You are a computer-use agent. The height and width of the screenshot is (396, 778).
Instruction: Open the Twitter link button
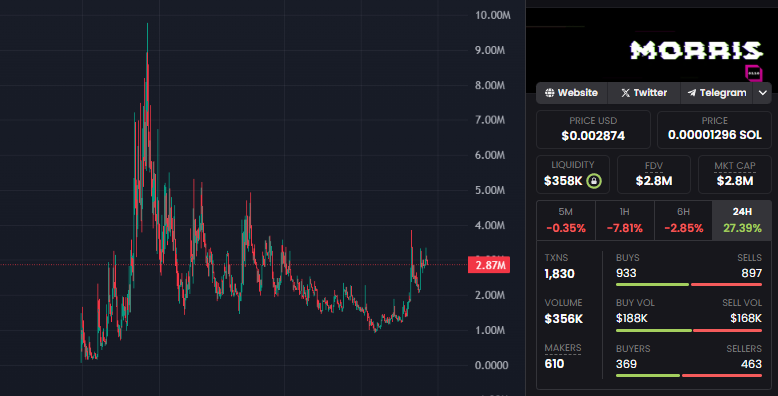644,93
